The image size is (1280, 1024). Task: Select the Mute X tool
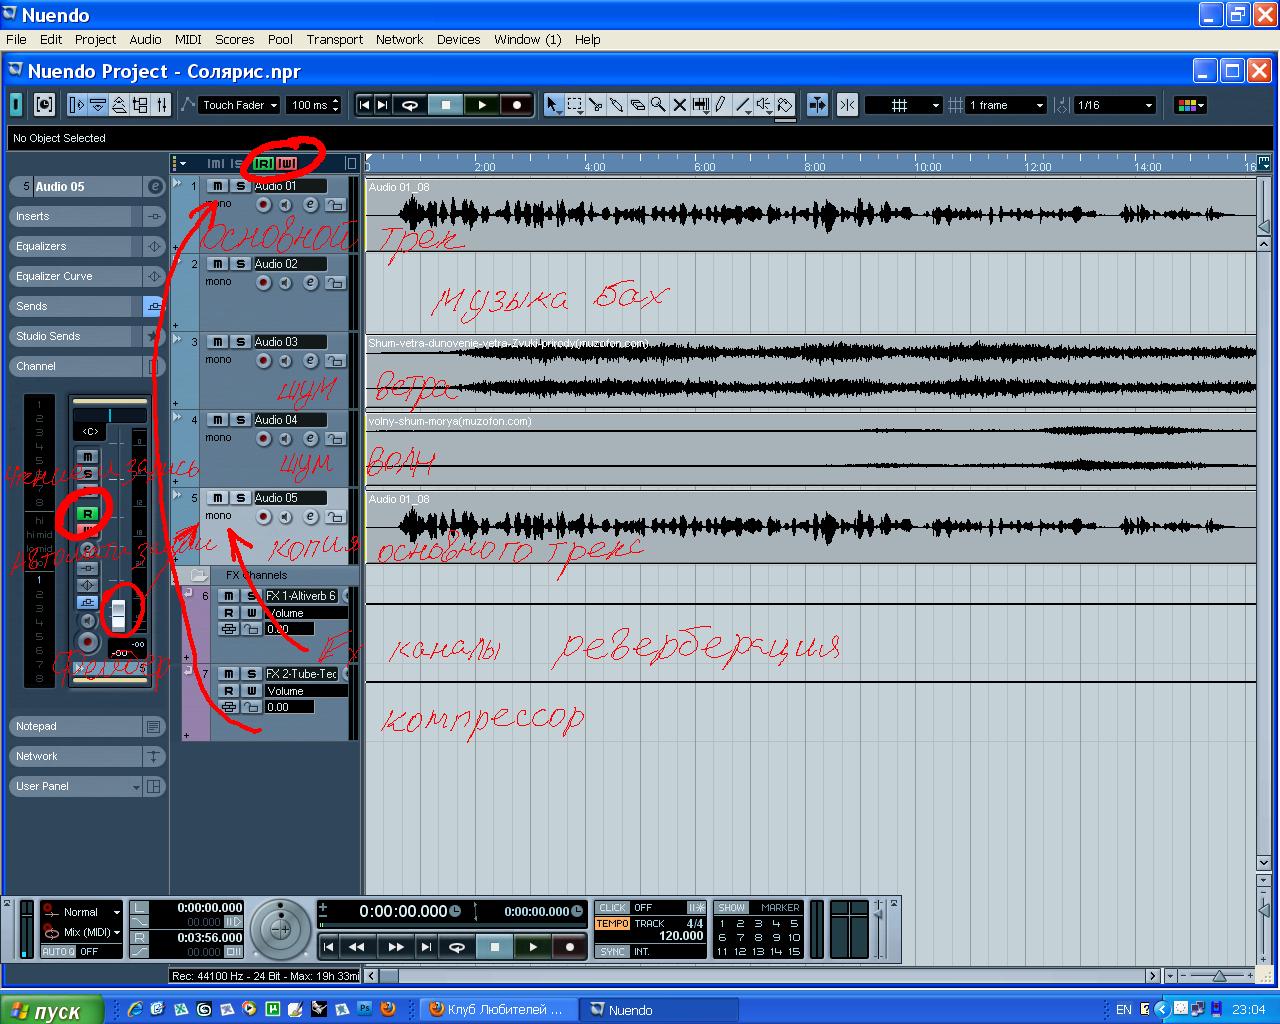pos(679,105)
